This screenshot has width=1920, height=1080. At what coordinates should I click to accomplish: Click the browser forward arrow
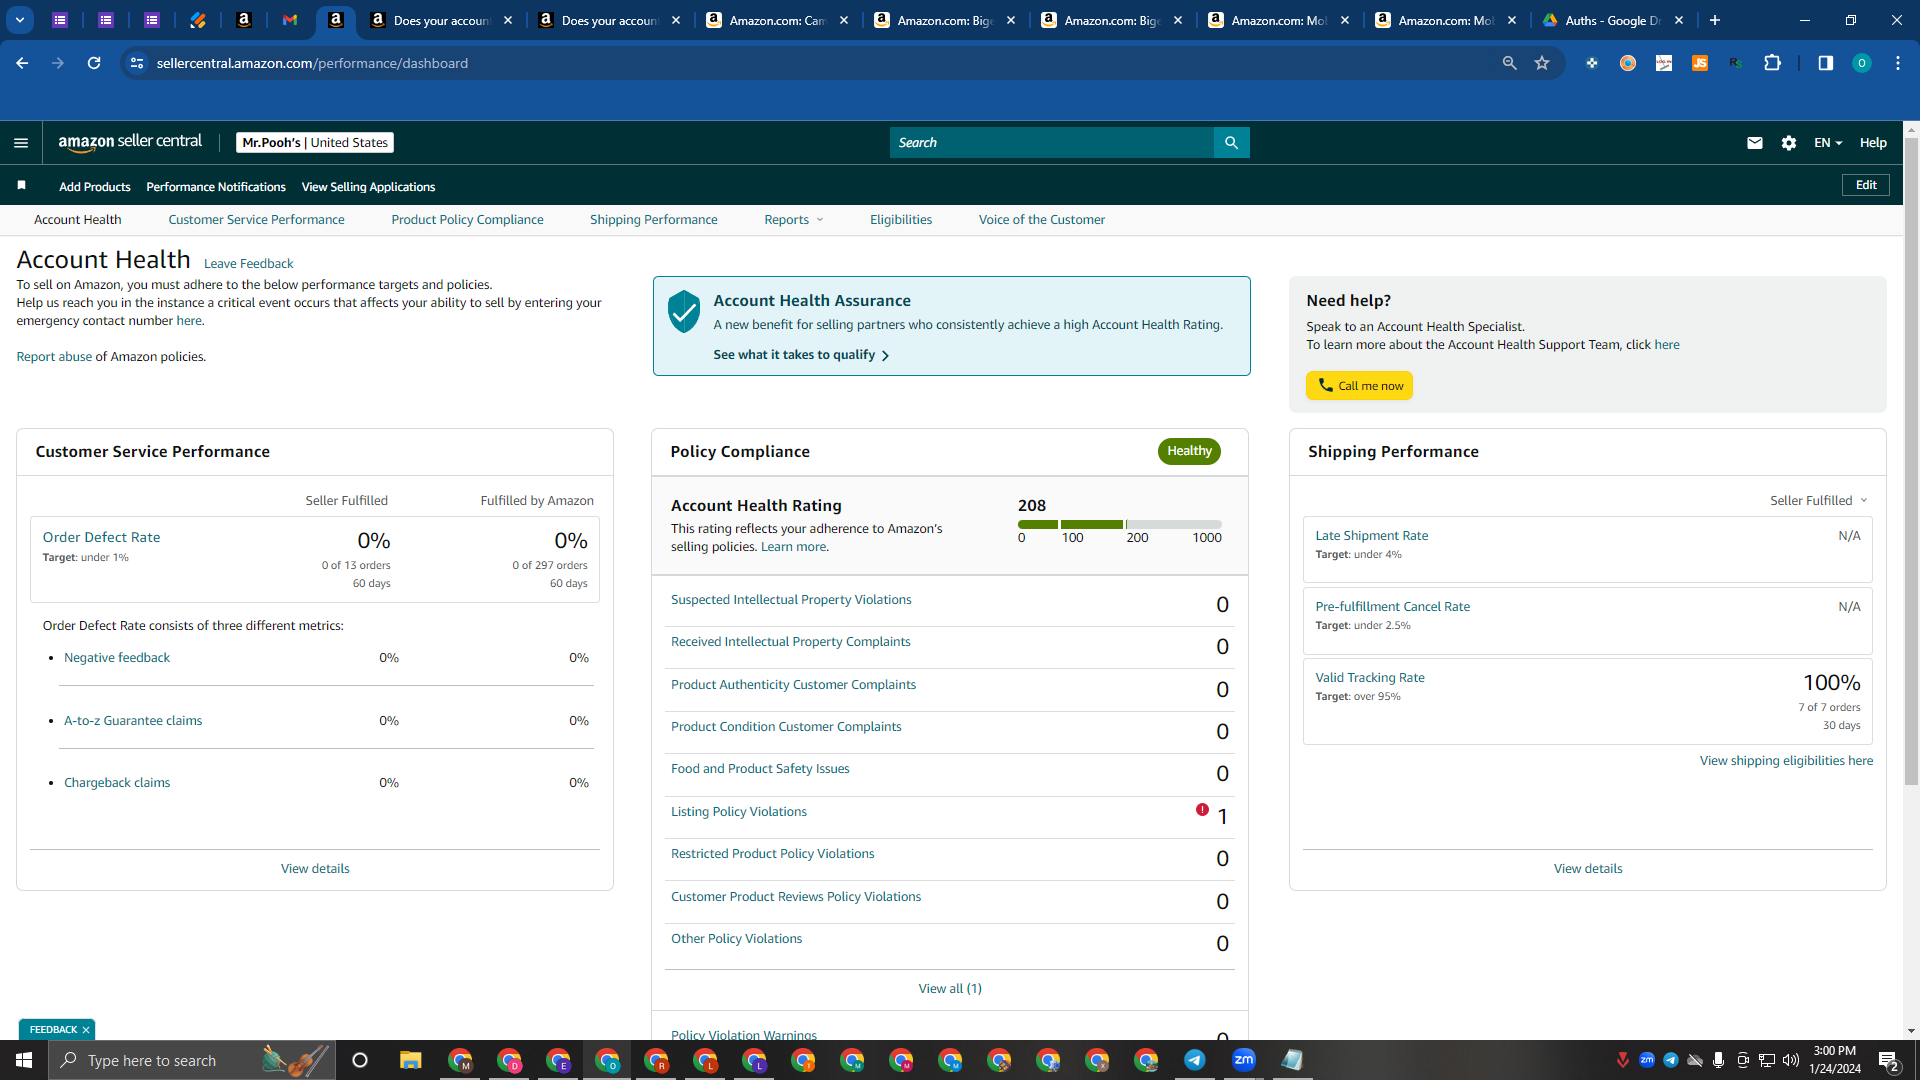[x=58, y=63]
